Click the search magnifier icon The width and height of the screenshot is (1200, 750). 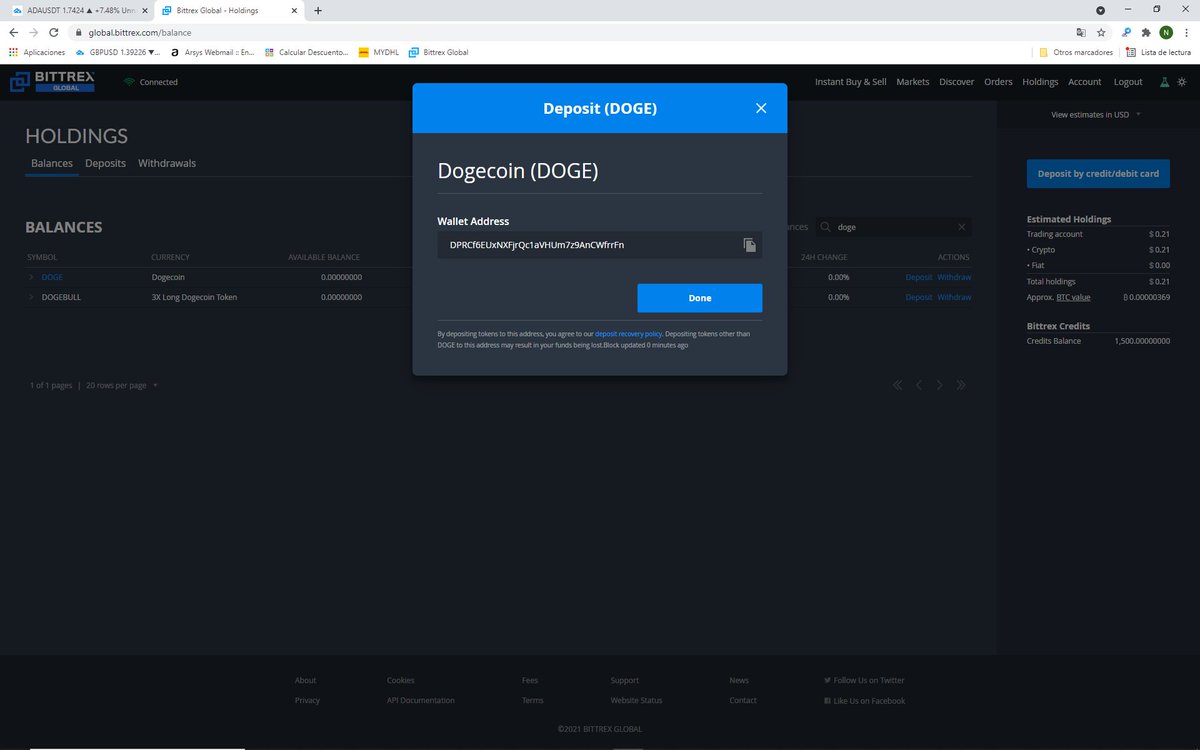[826, 227]
